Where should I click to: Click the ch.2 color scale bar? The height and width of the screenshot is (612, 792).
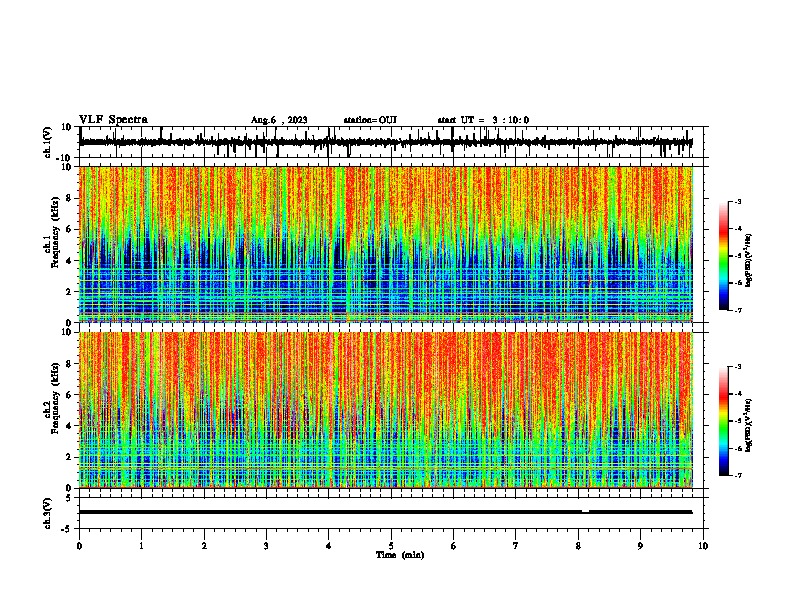pos(724,421)
